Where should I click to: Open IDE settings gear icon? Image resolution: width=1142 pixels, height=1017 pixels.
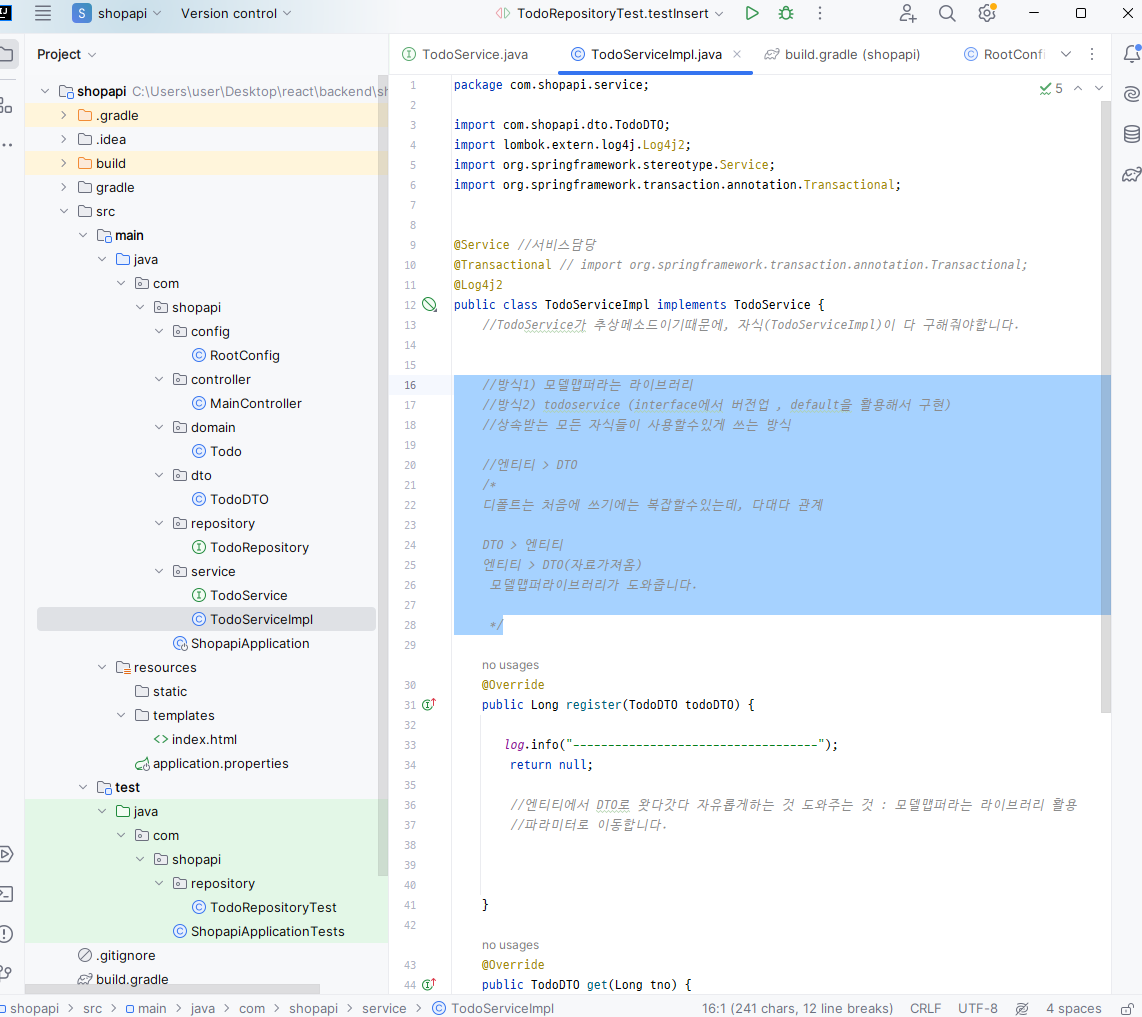click(x=987, y=13)
